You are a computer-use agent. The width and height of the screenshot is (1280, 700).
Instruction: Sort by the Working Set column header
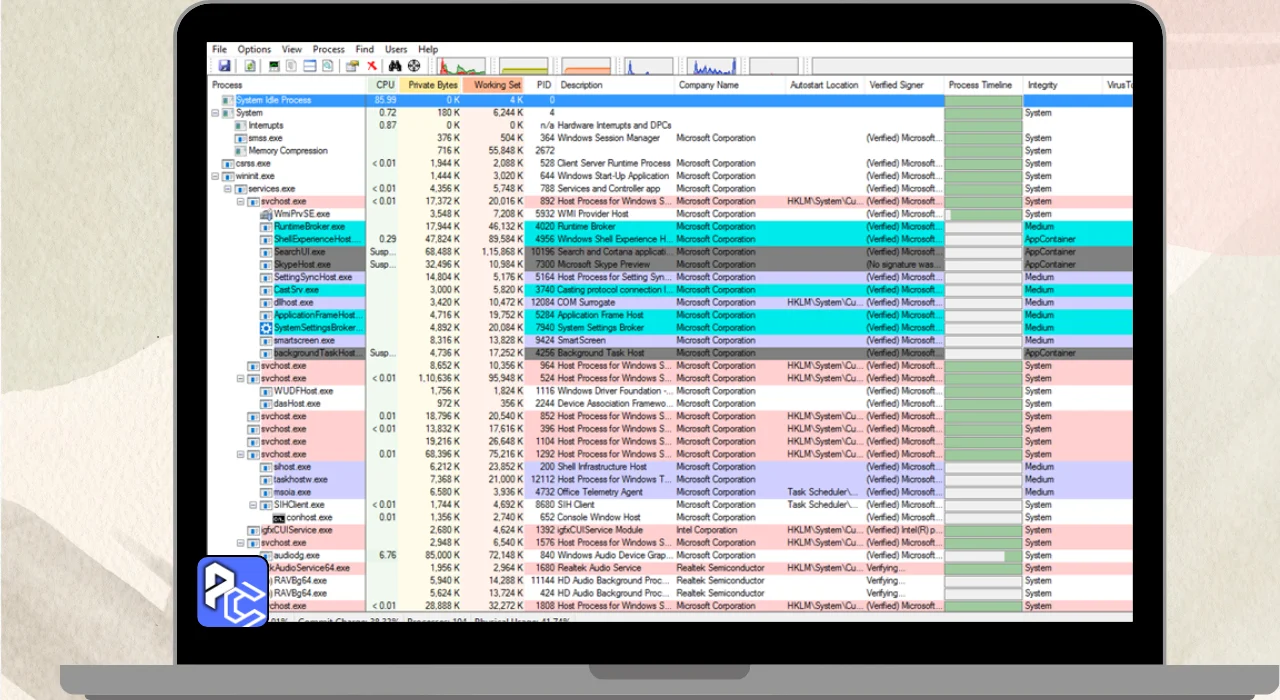click(496, 85)
